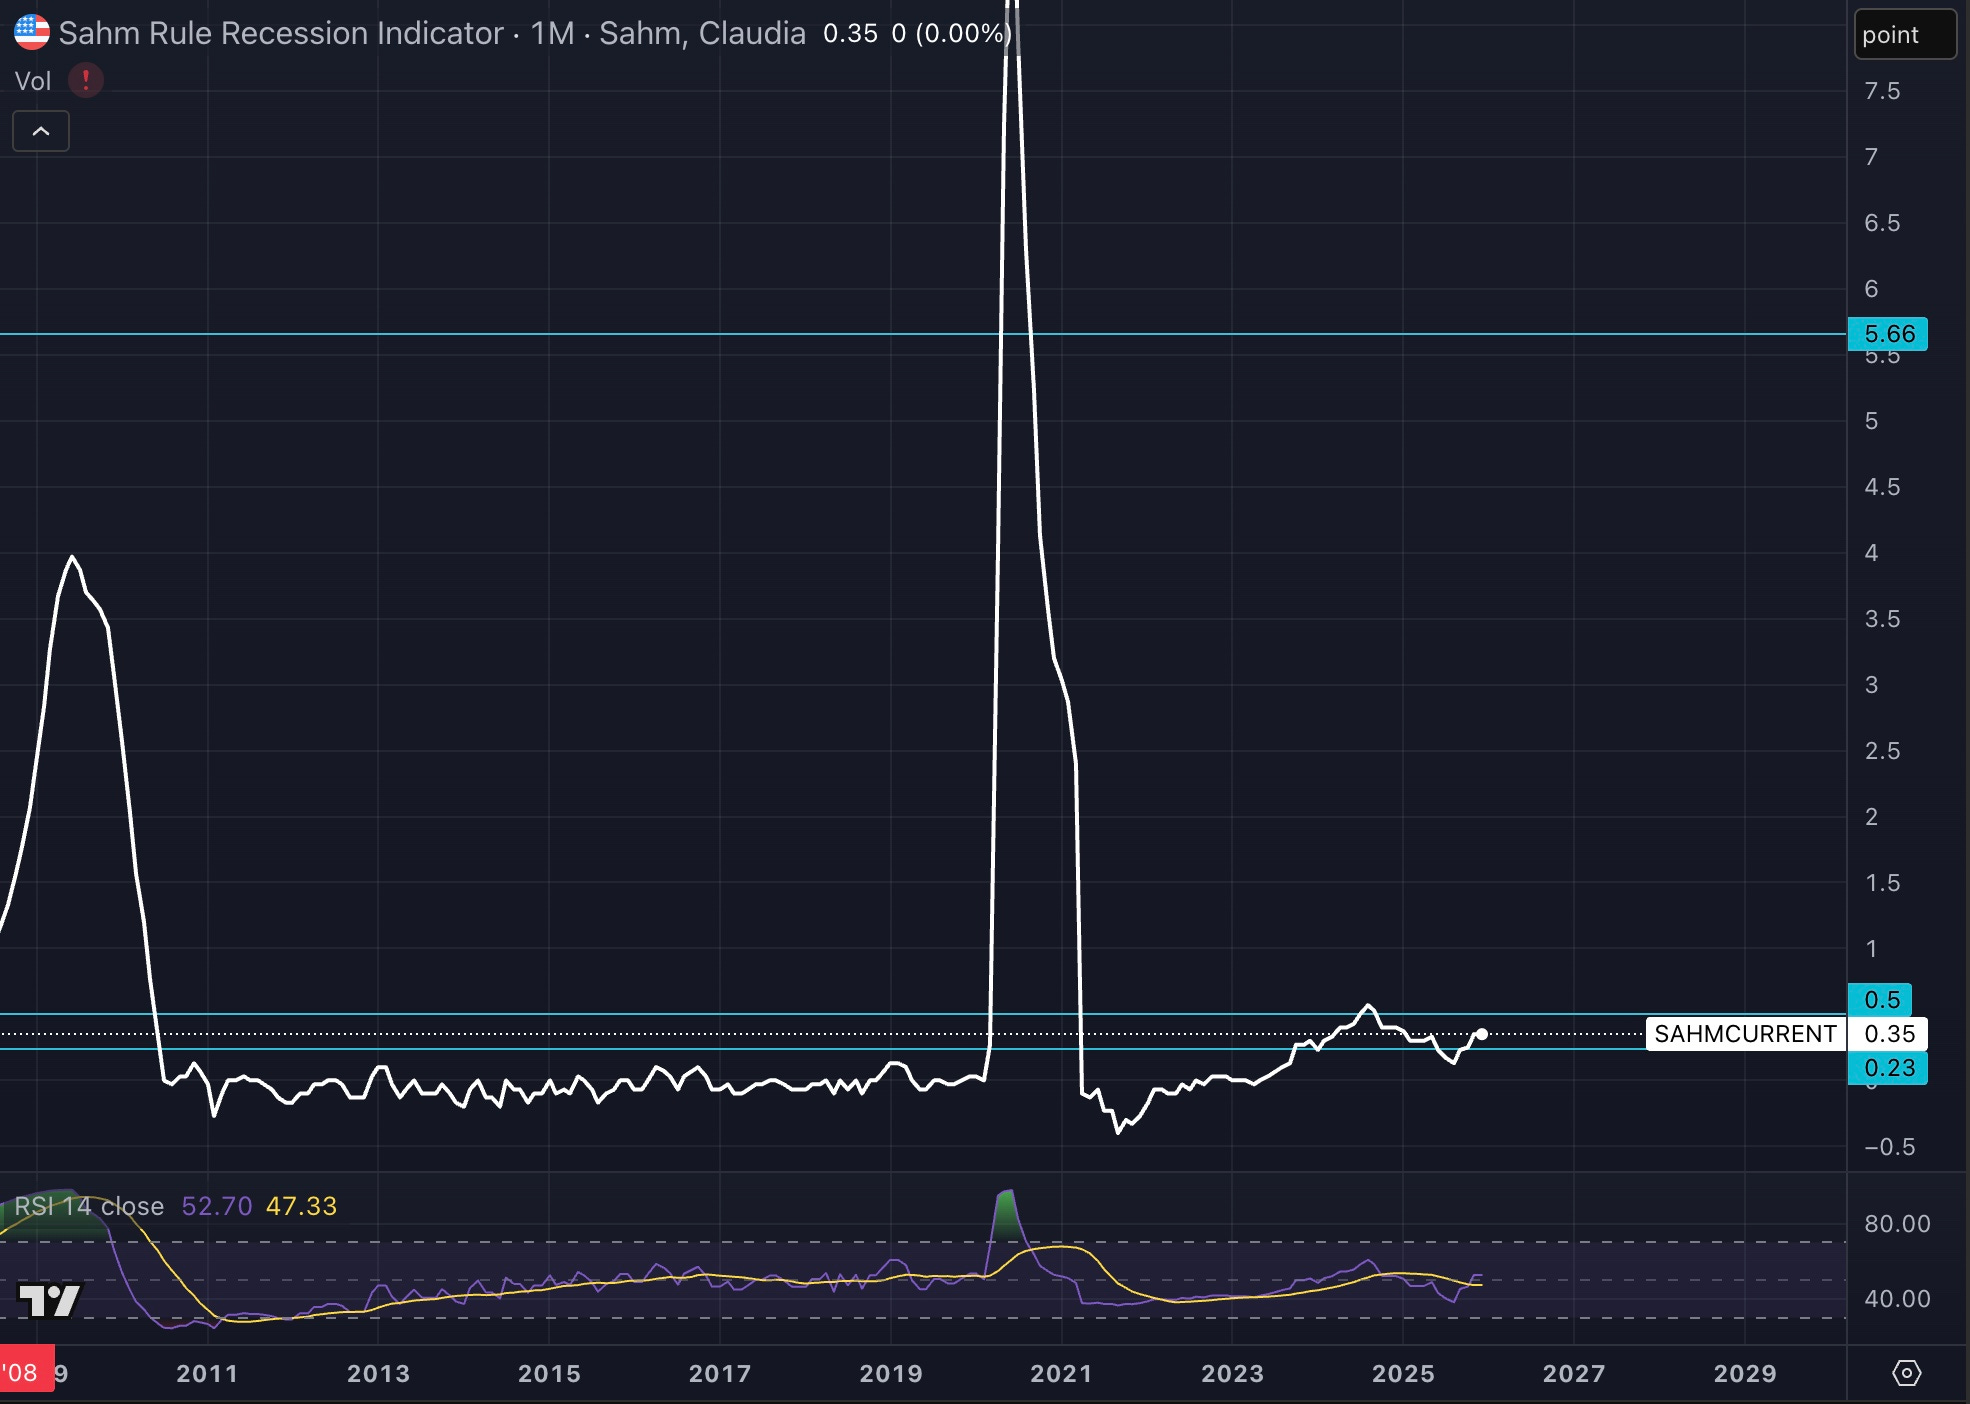The width and height of the screenshot is (1970, 1404).
Task: Click the 2019 label on time axis
Action: [891, 1374]
